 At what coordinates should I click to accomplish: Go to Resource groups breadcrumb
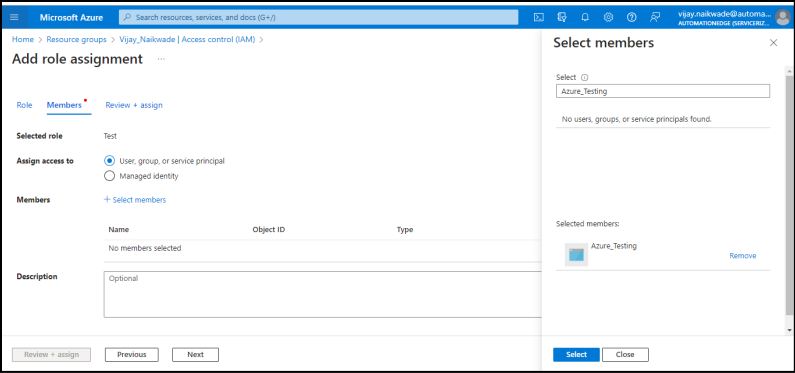click(x=77, y=39)
